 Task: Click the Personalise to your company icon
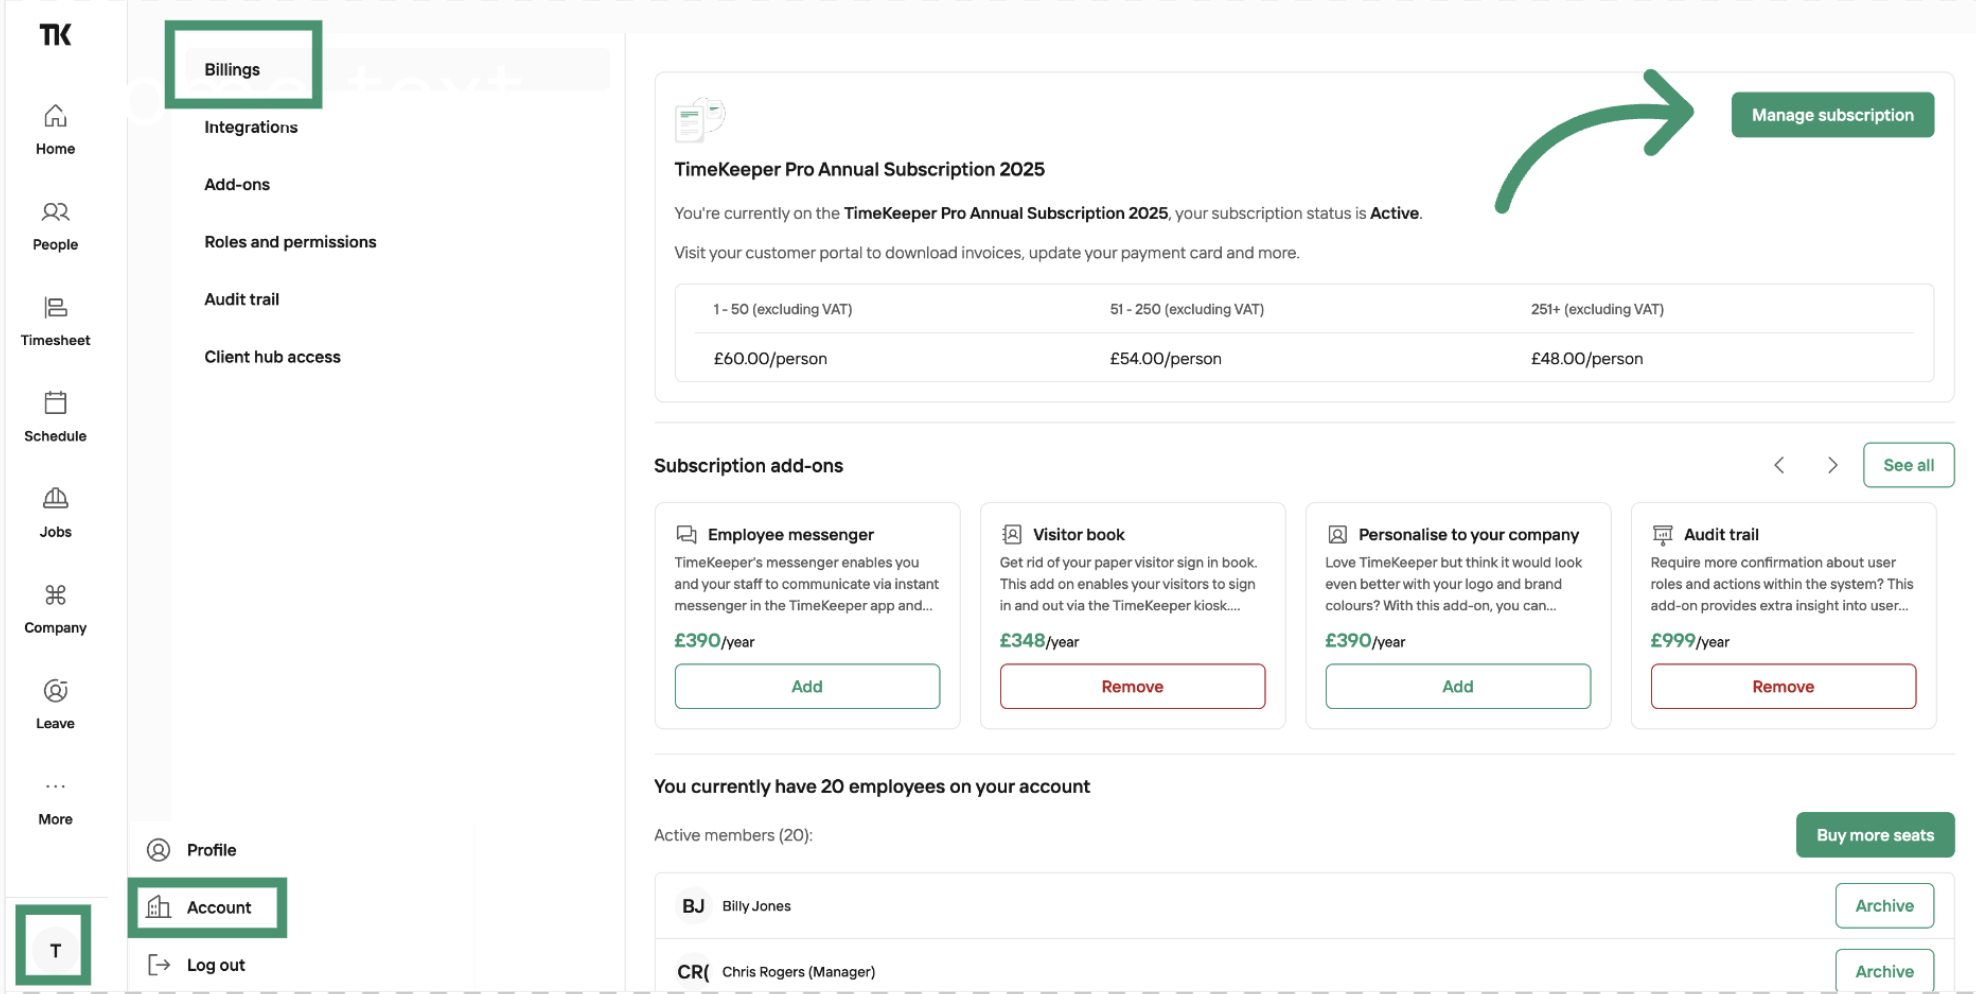coord(1337,534)
